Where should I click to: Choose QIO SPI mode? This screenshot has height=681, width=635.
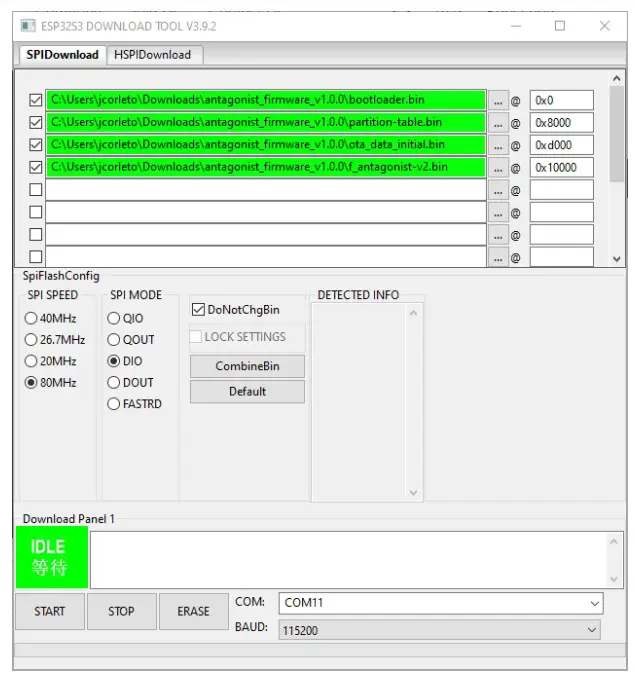125,318
